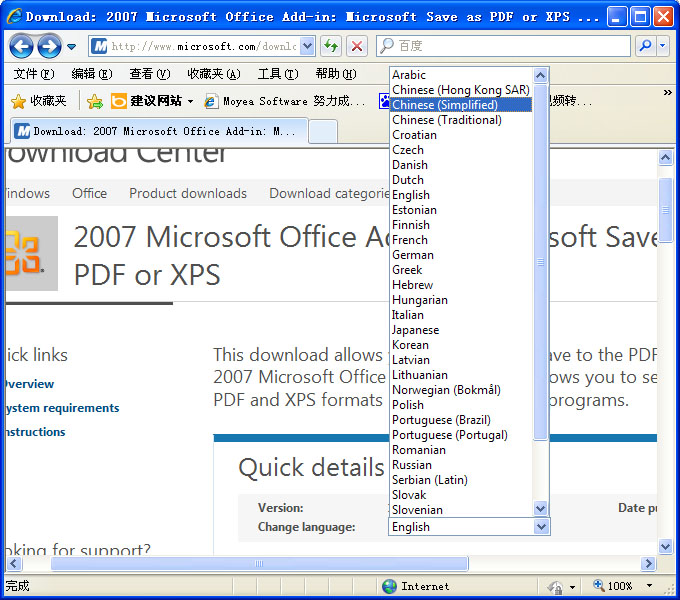Select Hungarian language option
The width and height of the screenshot is (680, 600).
[x=461, y=300]
